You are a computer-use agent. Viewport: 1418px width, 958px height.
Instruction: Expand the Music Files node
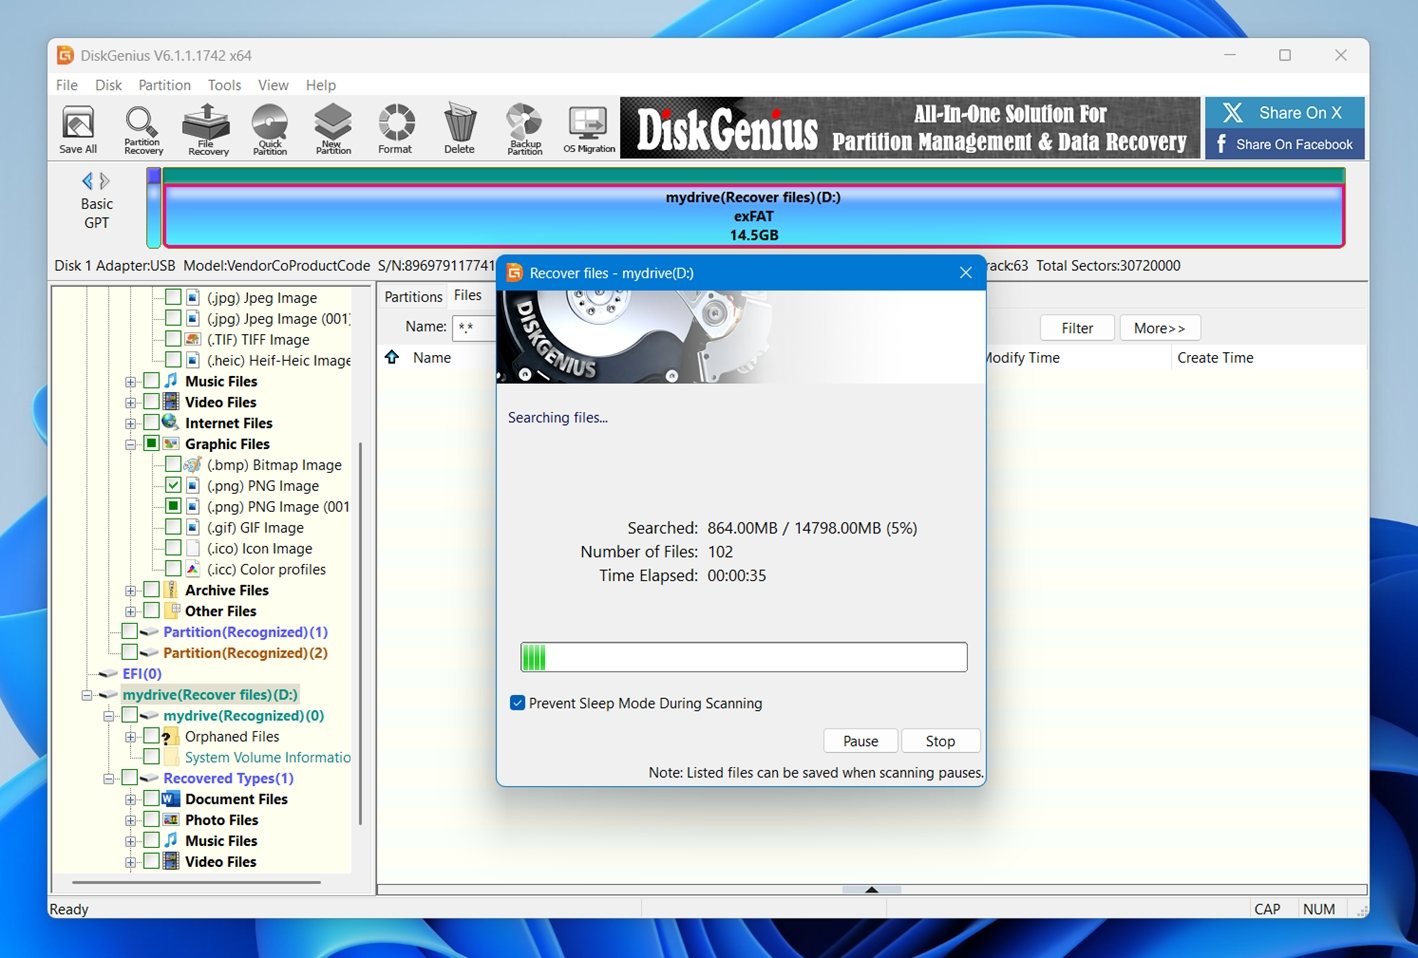coord(130,381)
